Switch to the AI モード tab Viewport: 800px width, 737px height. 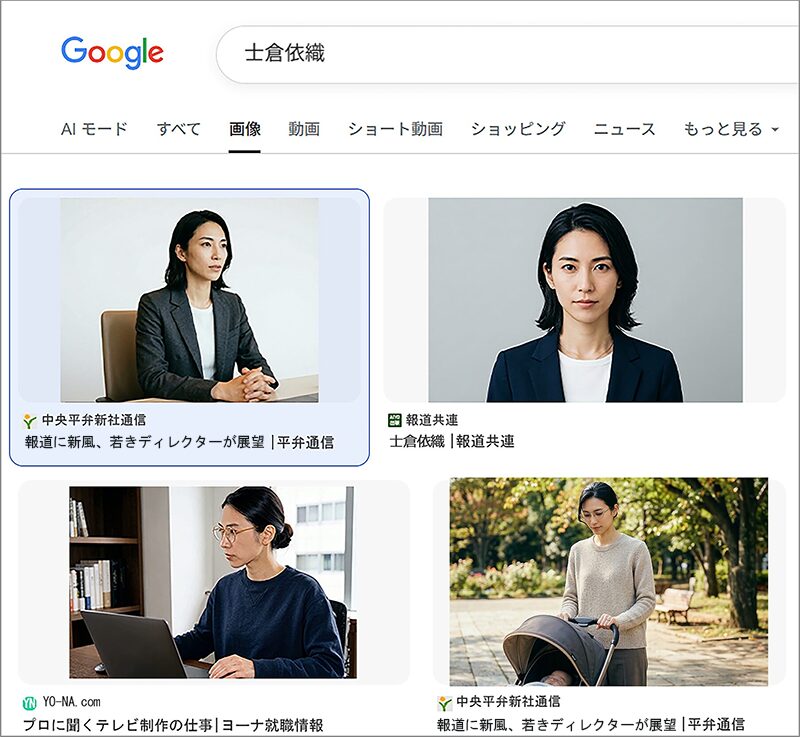click(x=94, y=129)
